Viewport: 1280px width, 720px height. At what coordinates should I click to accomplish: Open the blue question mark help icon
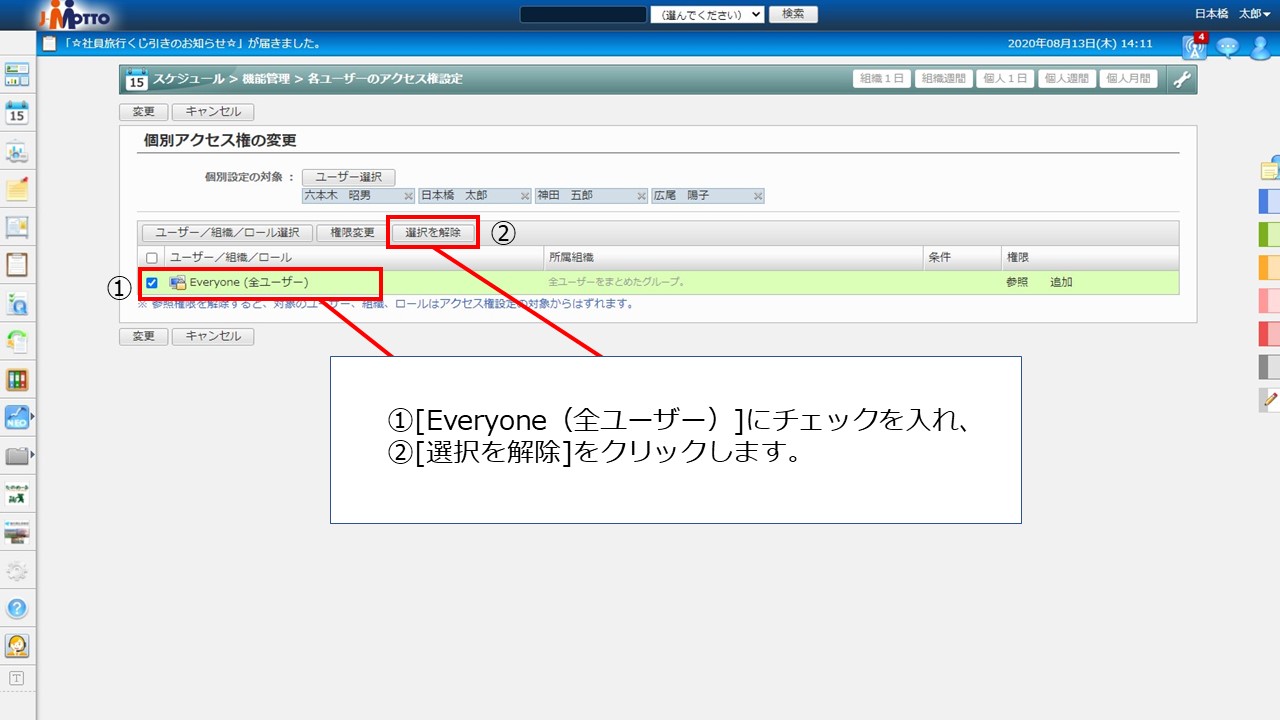pyautogui.click(x=17, y=608)
